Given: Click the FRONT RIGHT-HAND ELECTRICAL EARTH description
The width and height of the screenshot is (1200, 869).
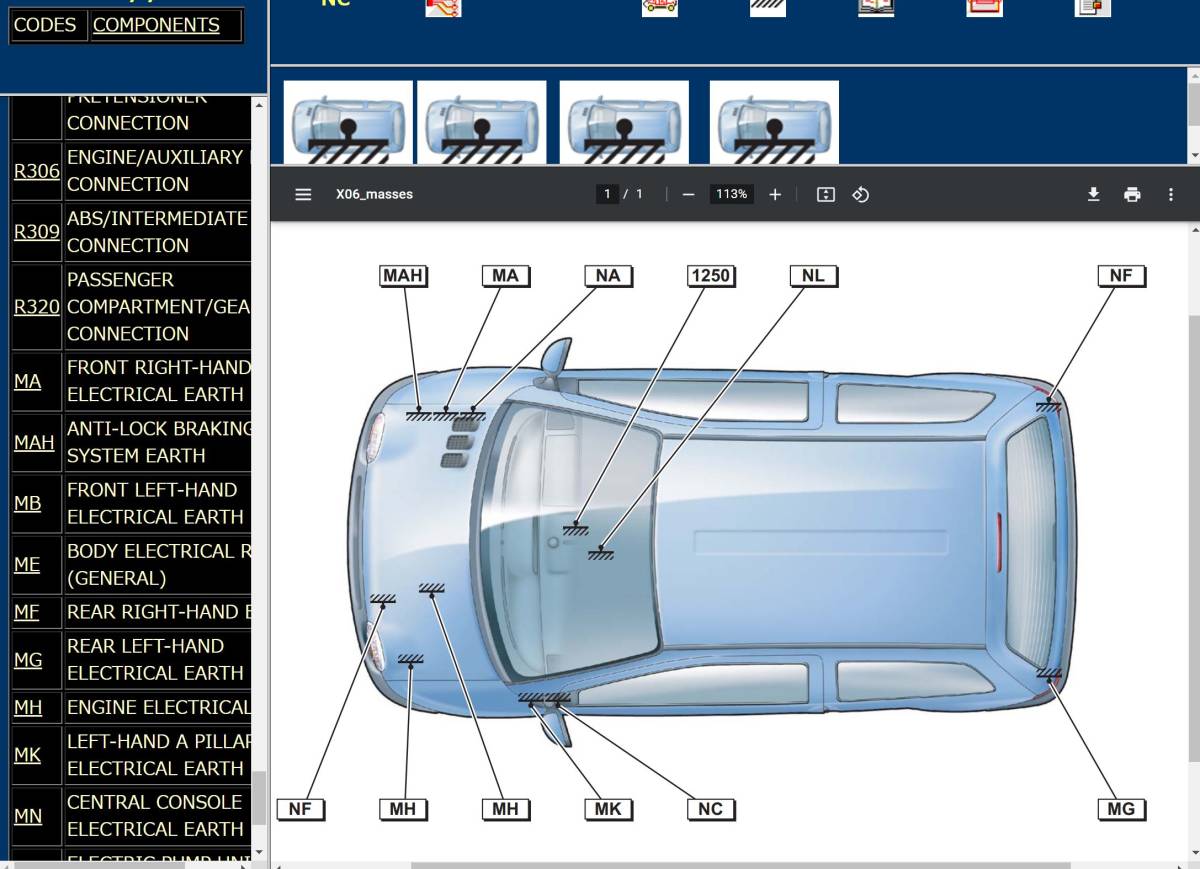Looking at the screenshot, I should [x=158, y=381].
